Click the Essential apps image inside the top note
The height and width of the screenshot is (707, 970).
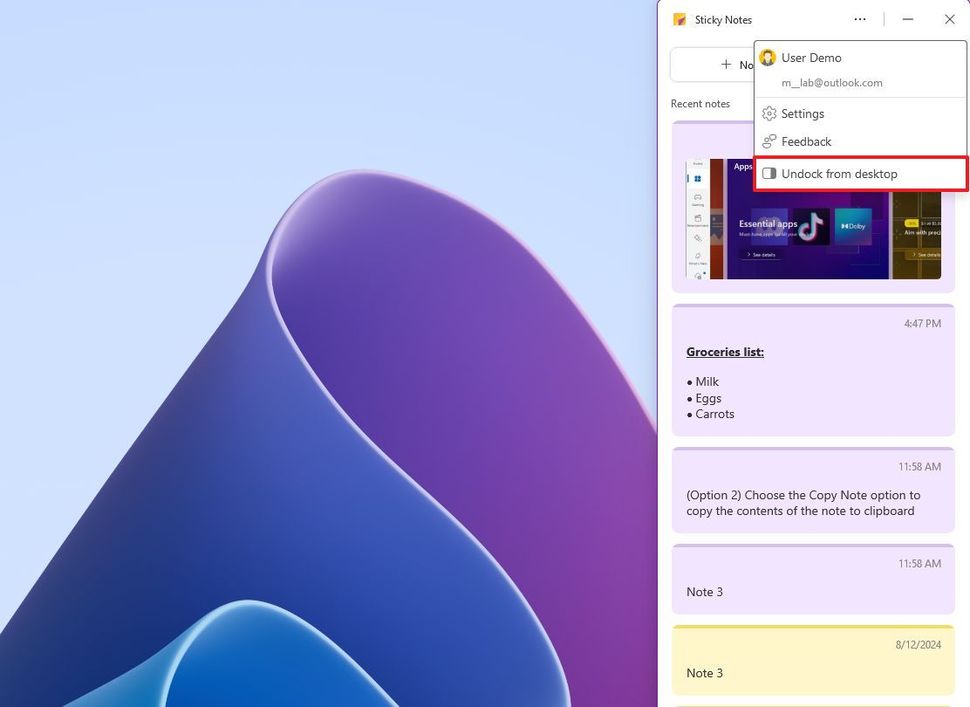click(768, 226)
